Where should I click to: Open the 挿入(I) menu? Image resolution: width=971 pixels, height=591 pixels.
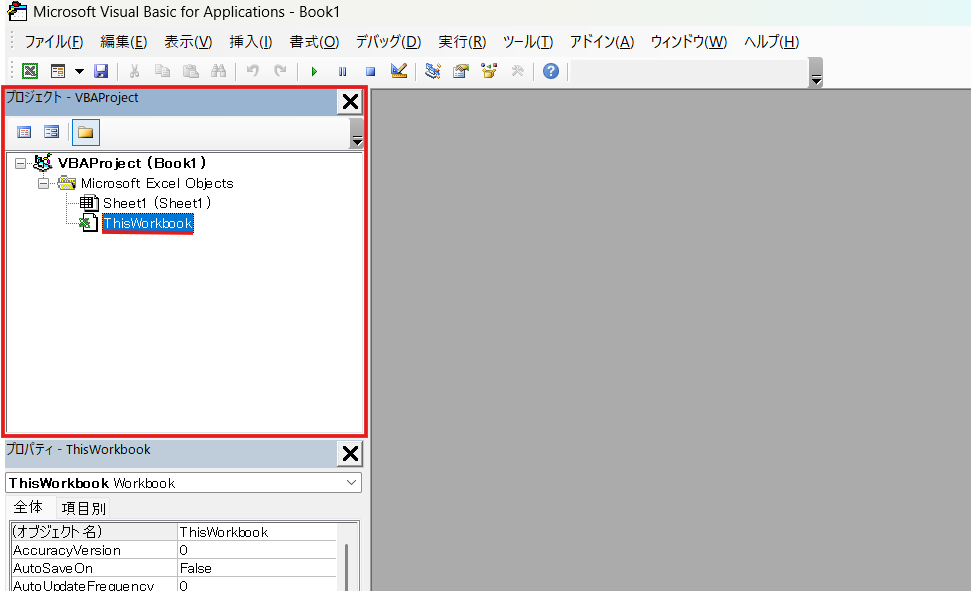[x=250, y=42]
